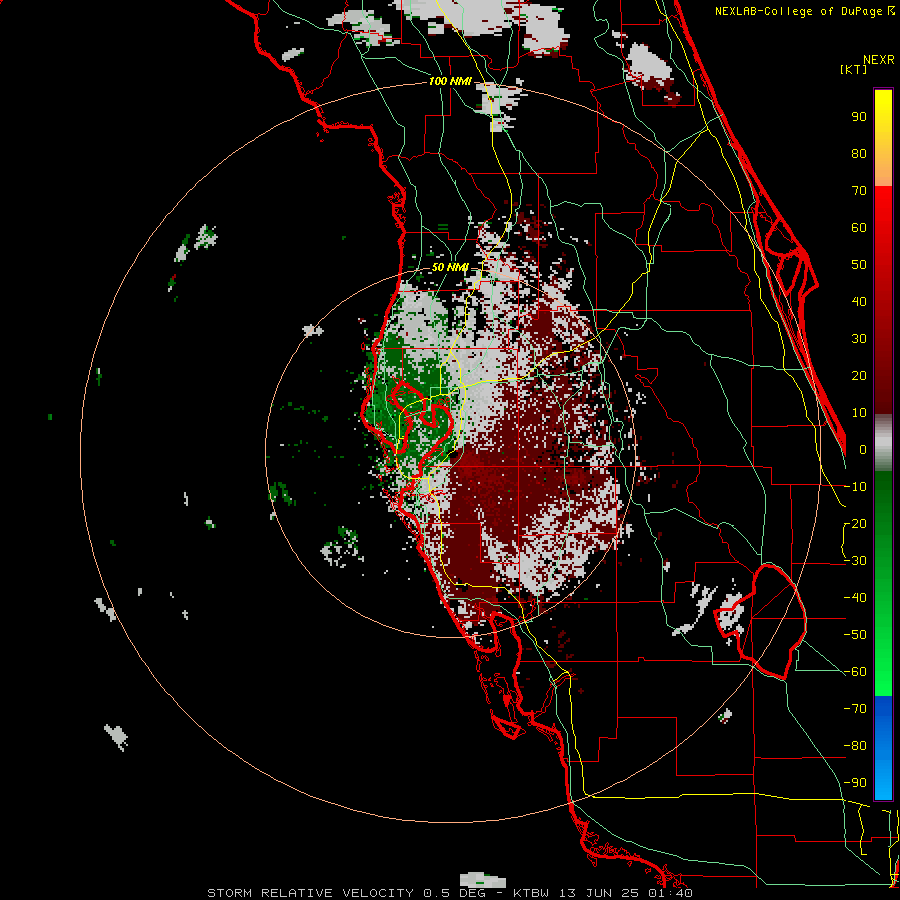
Task: Select the [KT] units label
Action: [x=853, y=69]
